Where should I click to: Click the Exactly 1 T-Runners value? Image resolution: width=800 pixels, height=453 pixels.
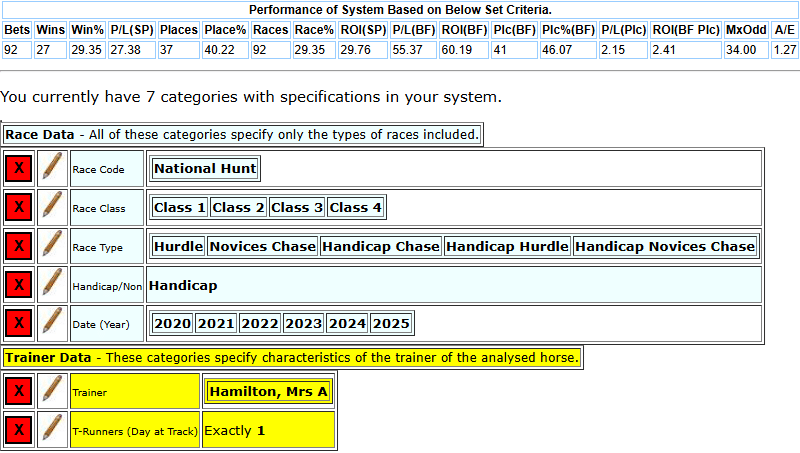point(235,431)
